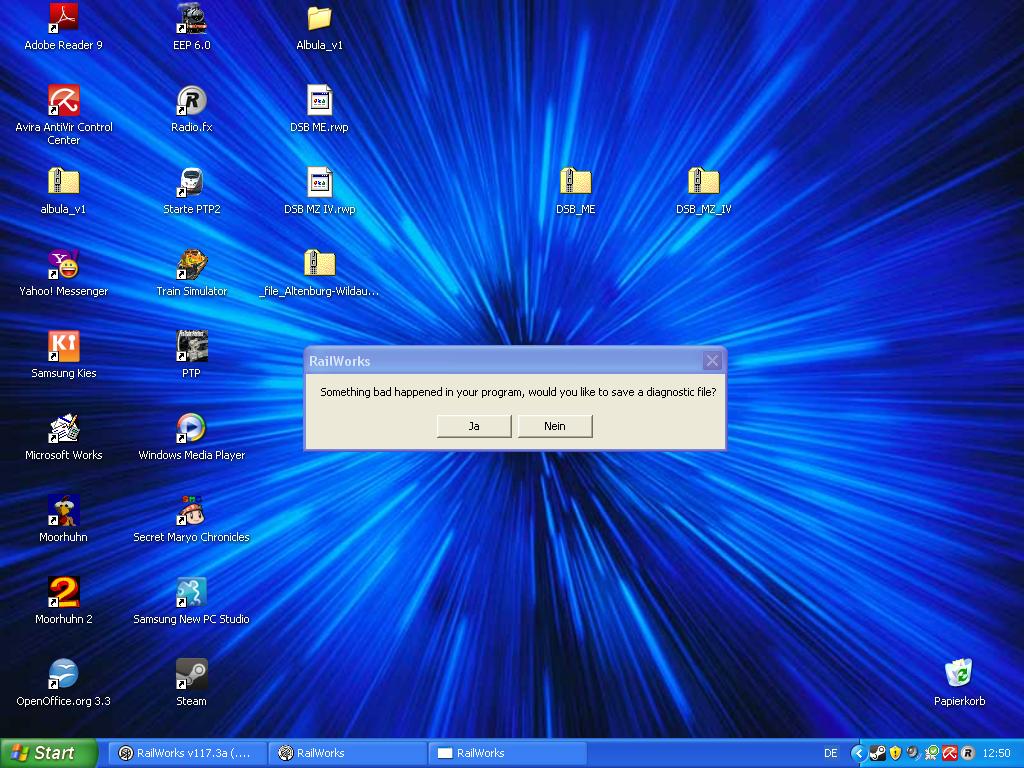The width and height of the screenshot is (1024, 768).
Task: Open the Start menu
Action: [x=48, y=753]
